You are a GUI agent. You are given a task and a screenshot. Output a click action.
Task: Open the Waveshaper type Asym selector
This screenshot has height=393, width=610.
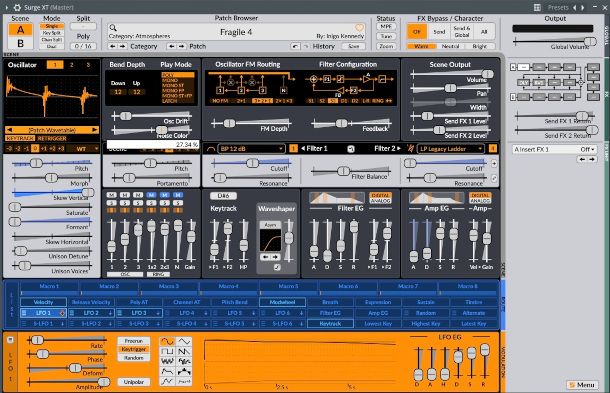(x=270, y=225)
